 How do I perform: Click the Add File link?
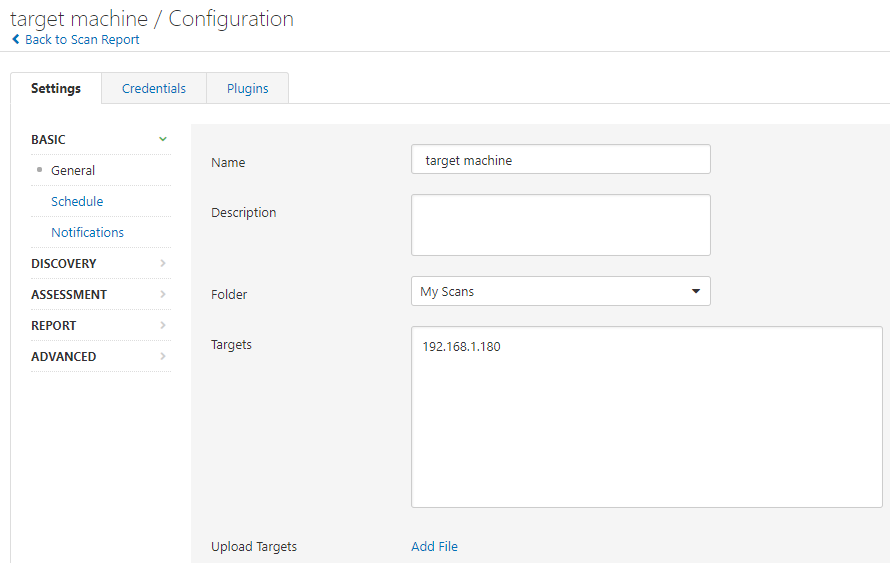(x=434, y=546)
